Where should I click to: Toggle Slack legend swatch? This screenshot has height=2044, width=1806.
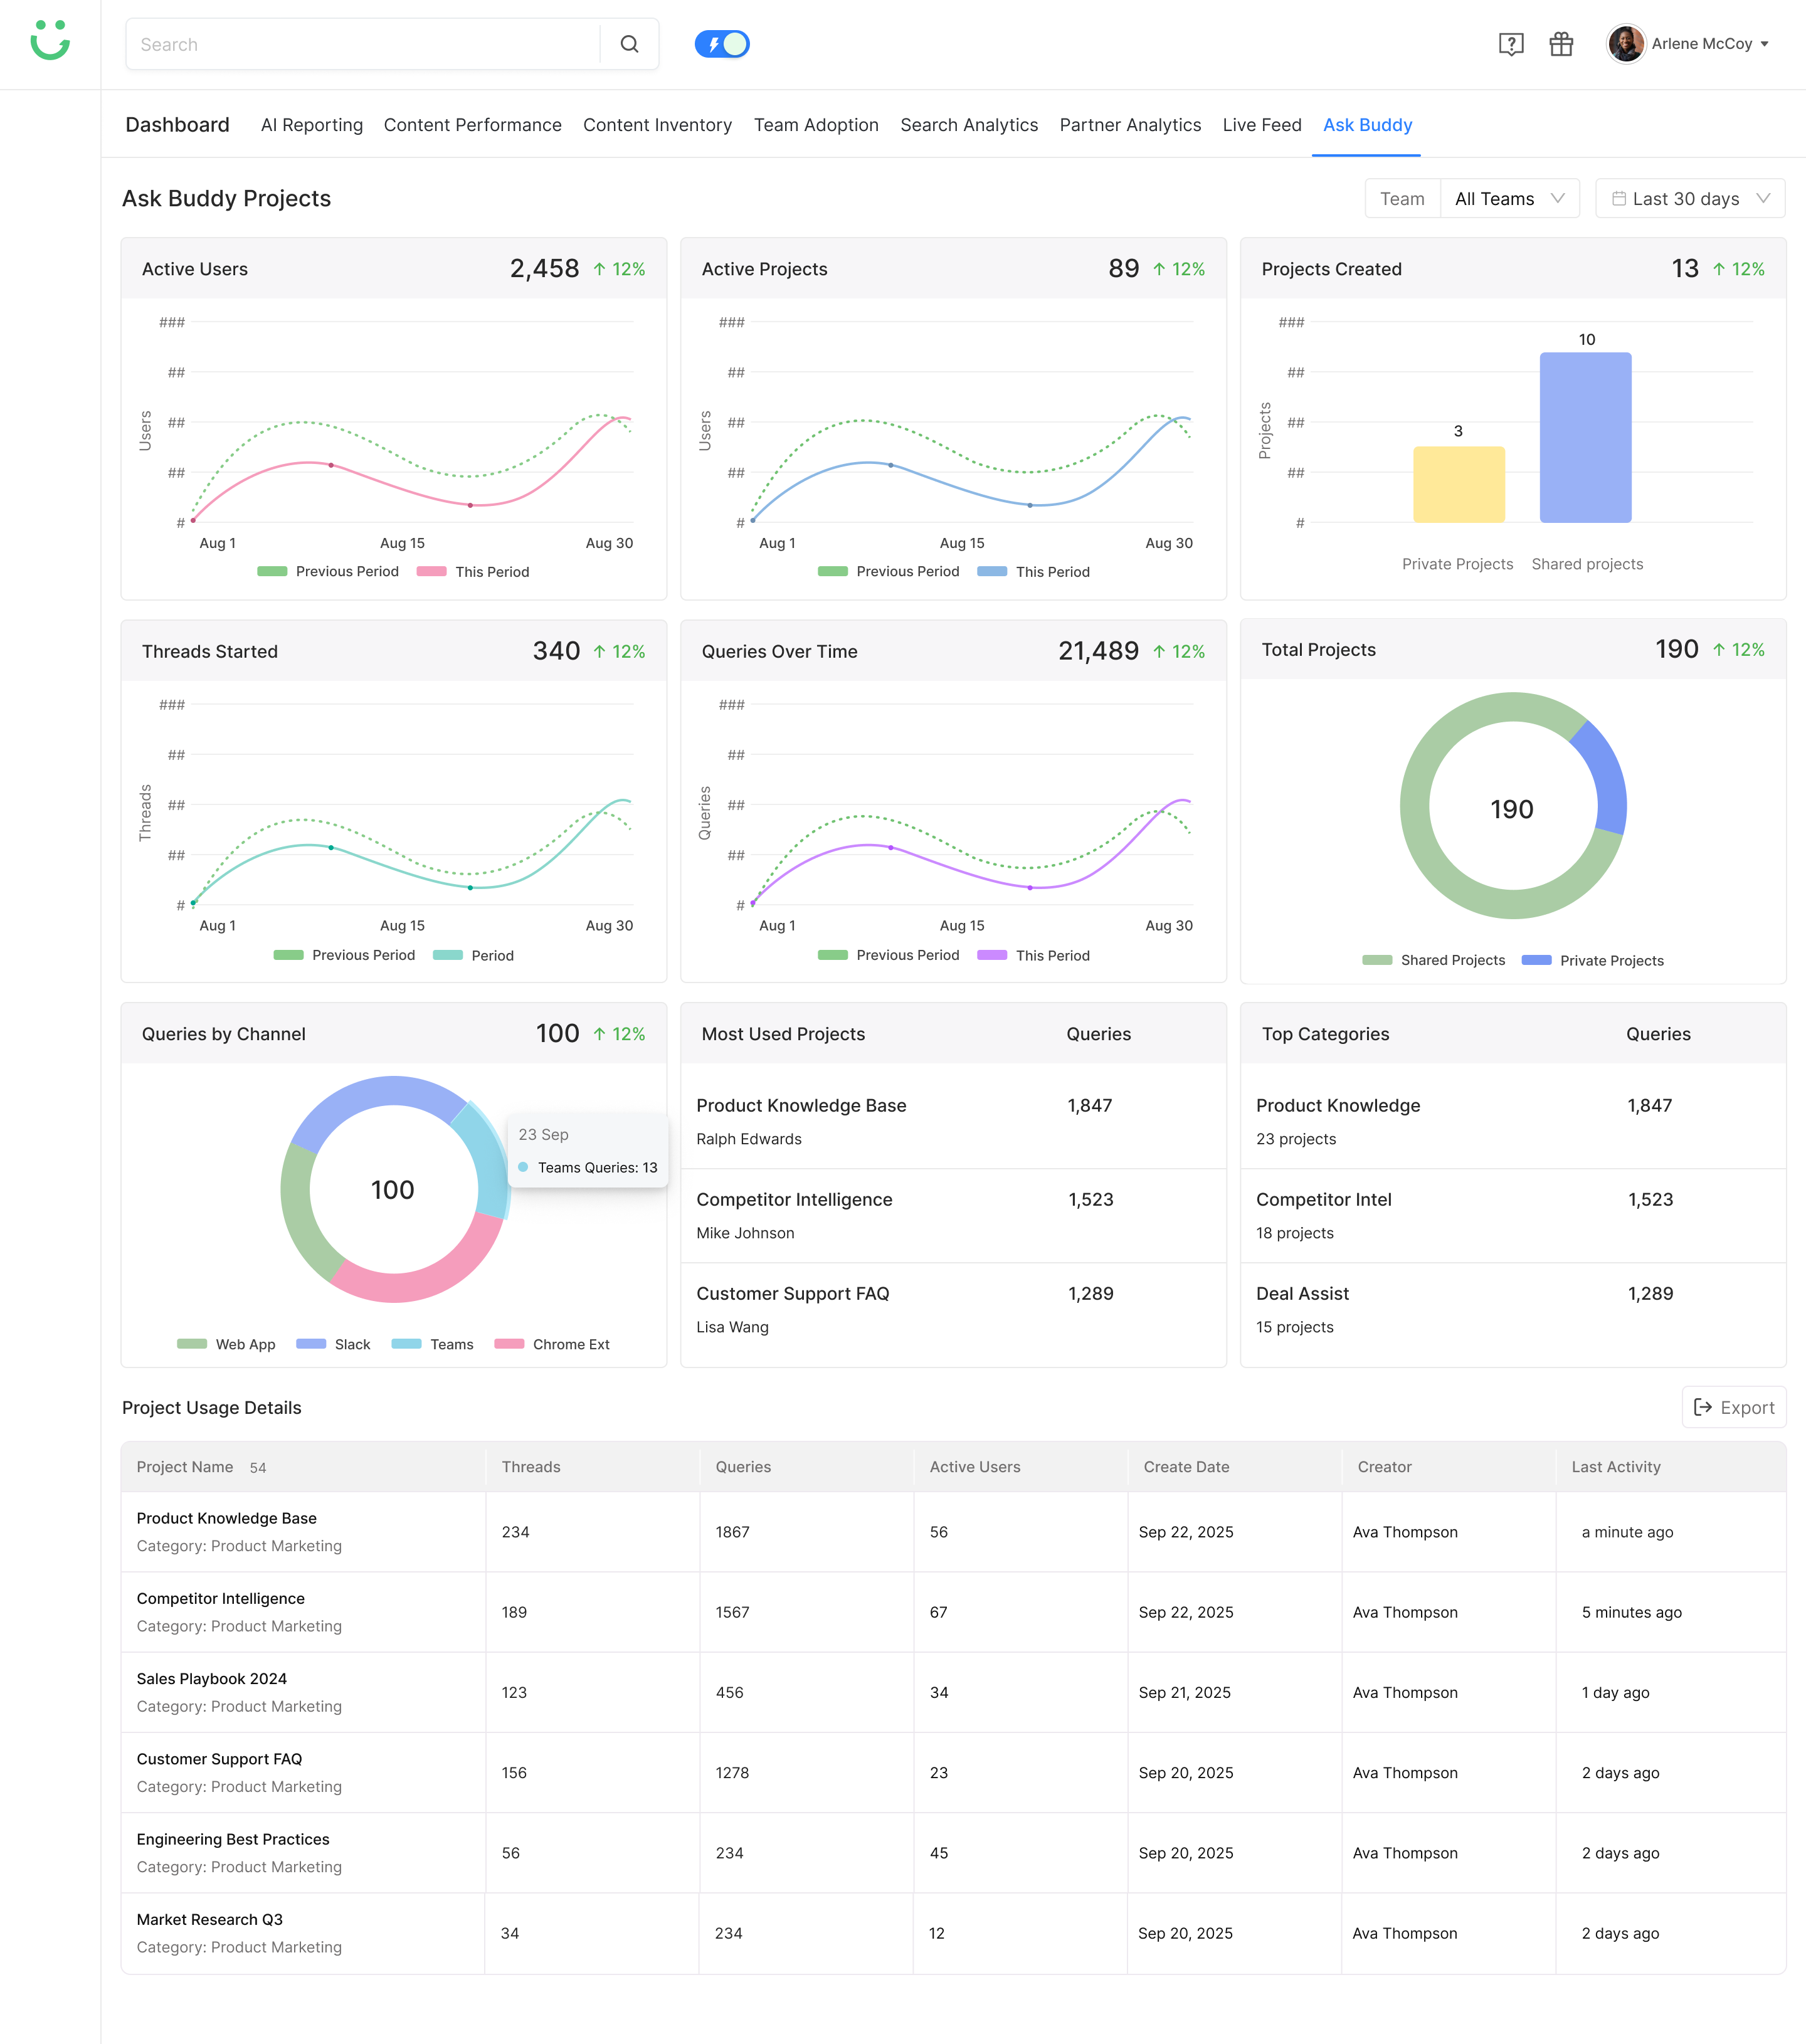311,1344
